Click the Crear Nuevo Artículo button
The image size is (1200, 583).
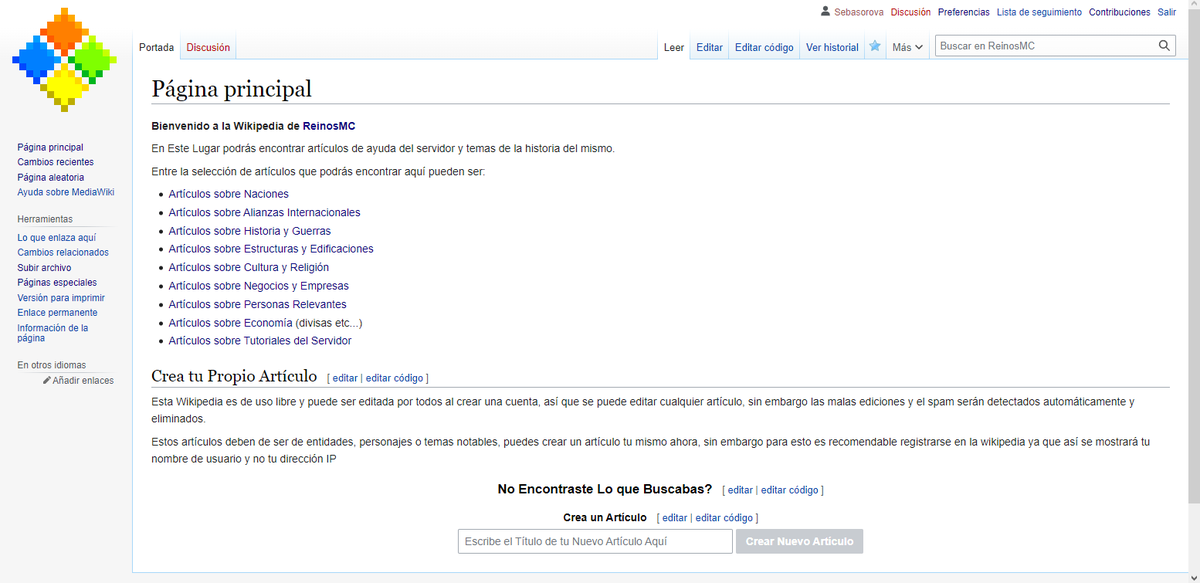(799, 541)
